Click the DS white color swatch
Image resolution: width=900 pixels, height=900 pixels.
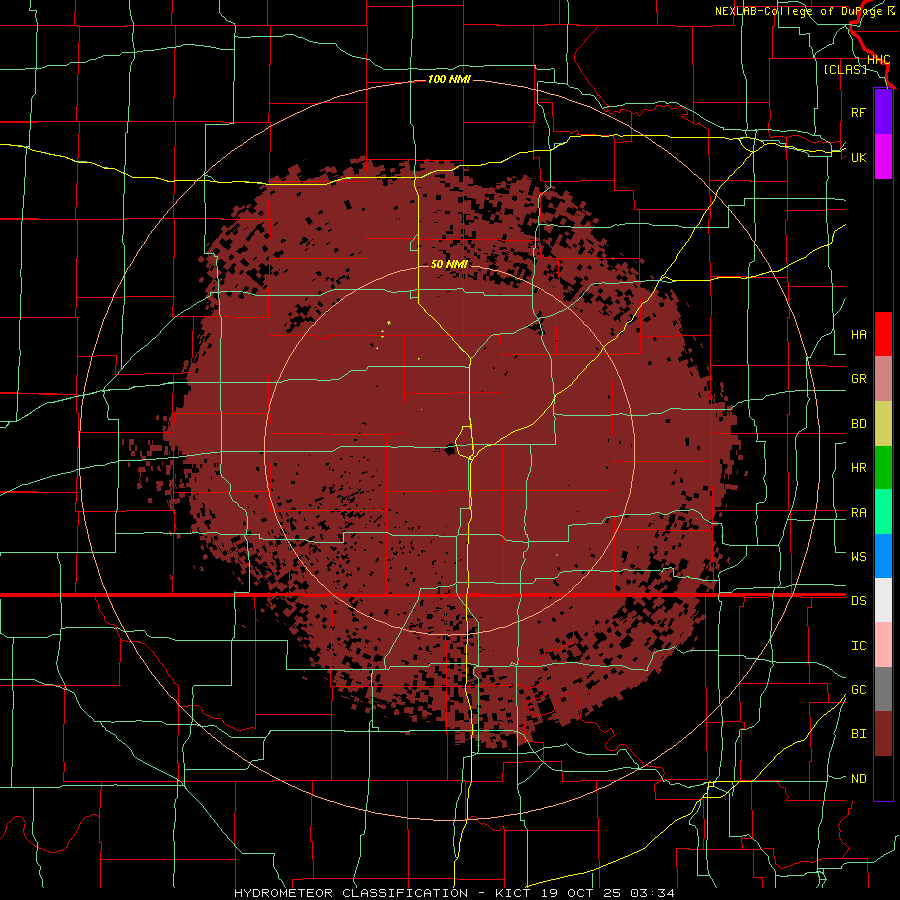883,600
